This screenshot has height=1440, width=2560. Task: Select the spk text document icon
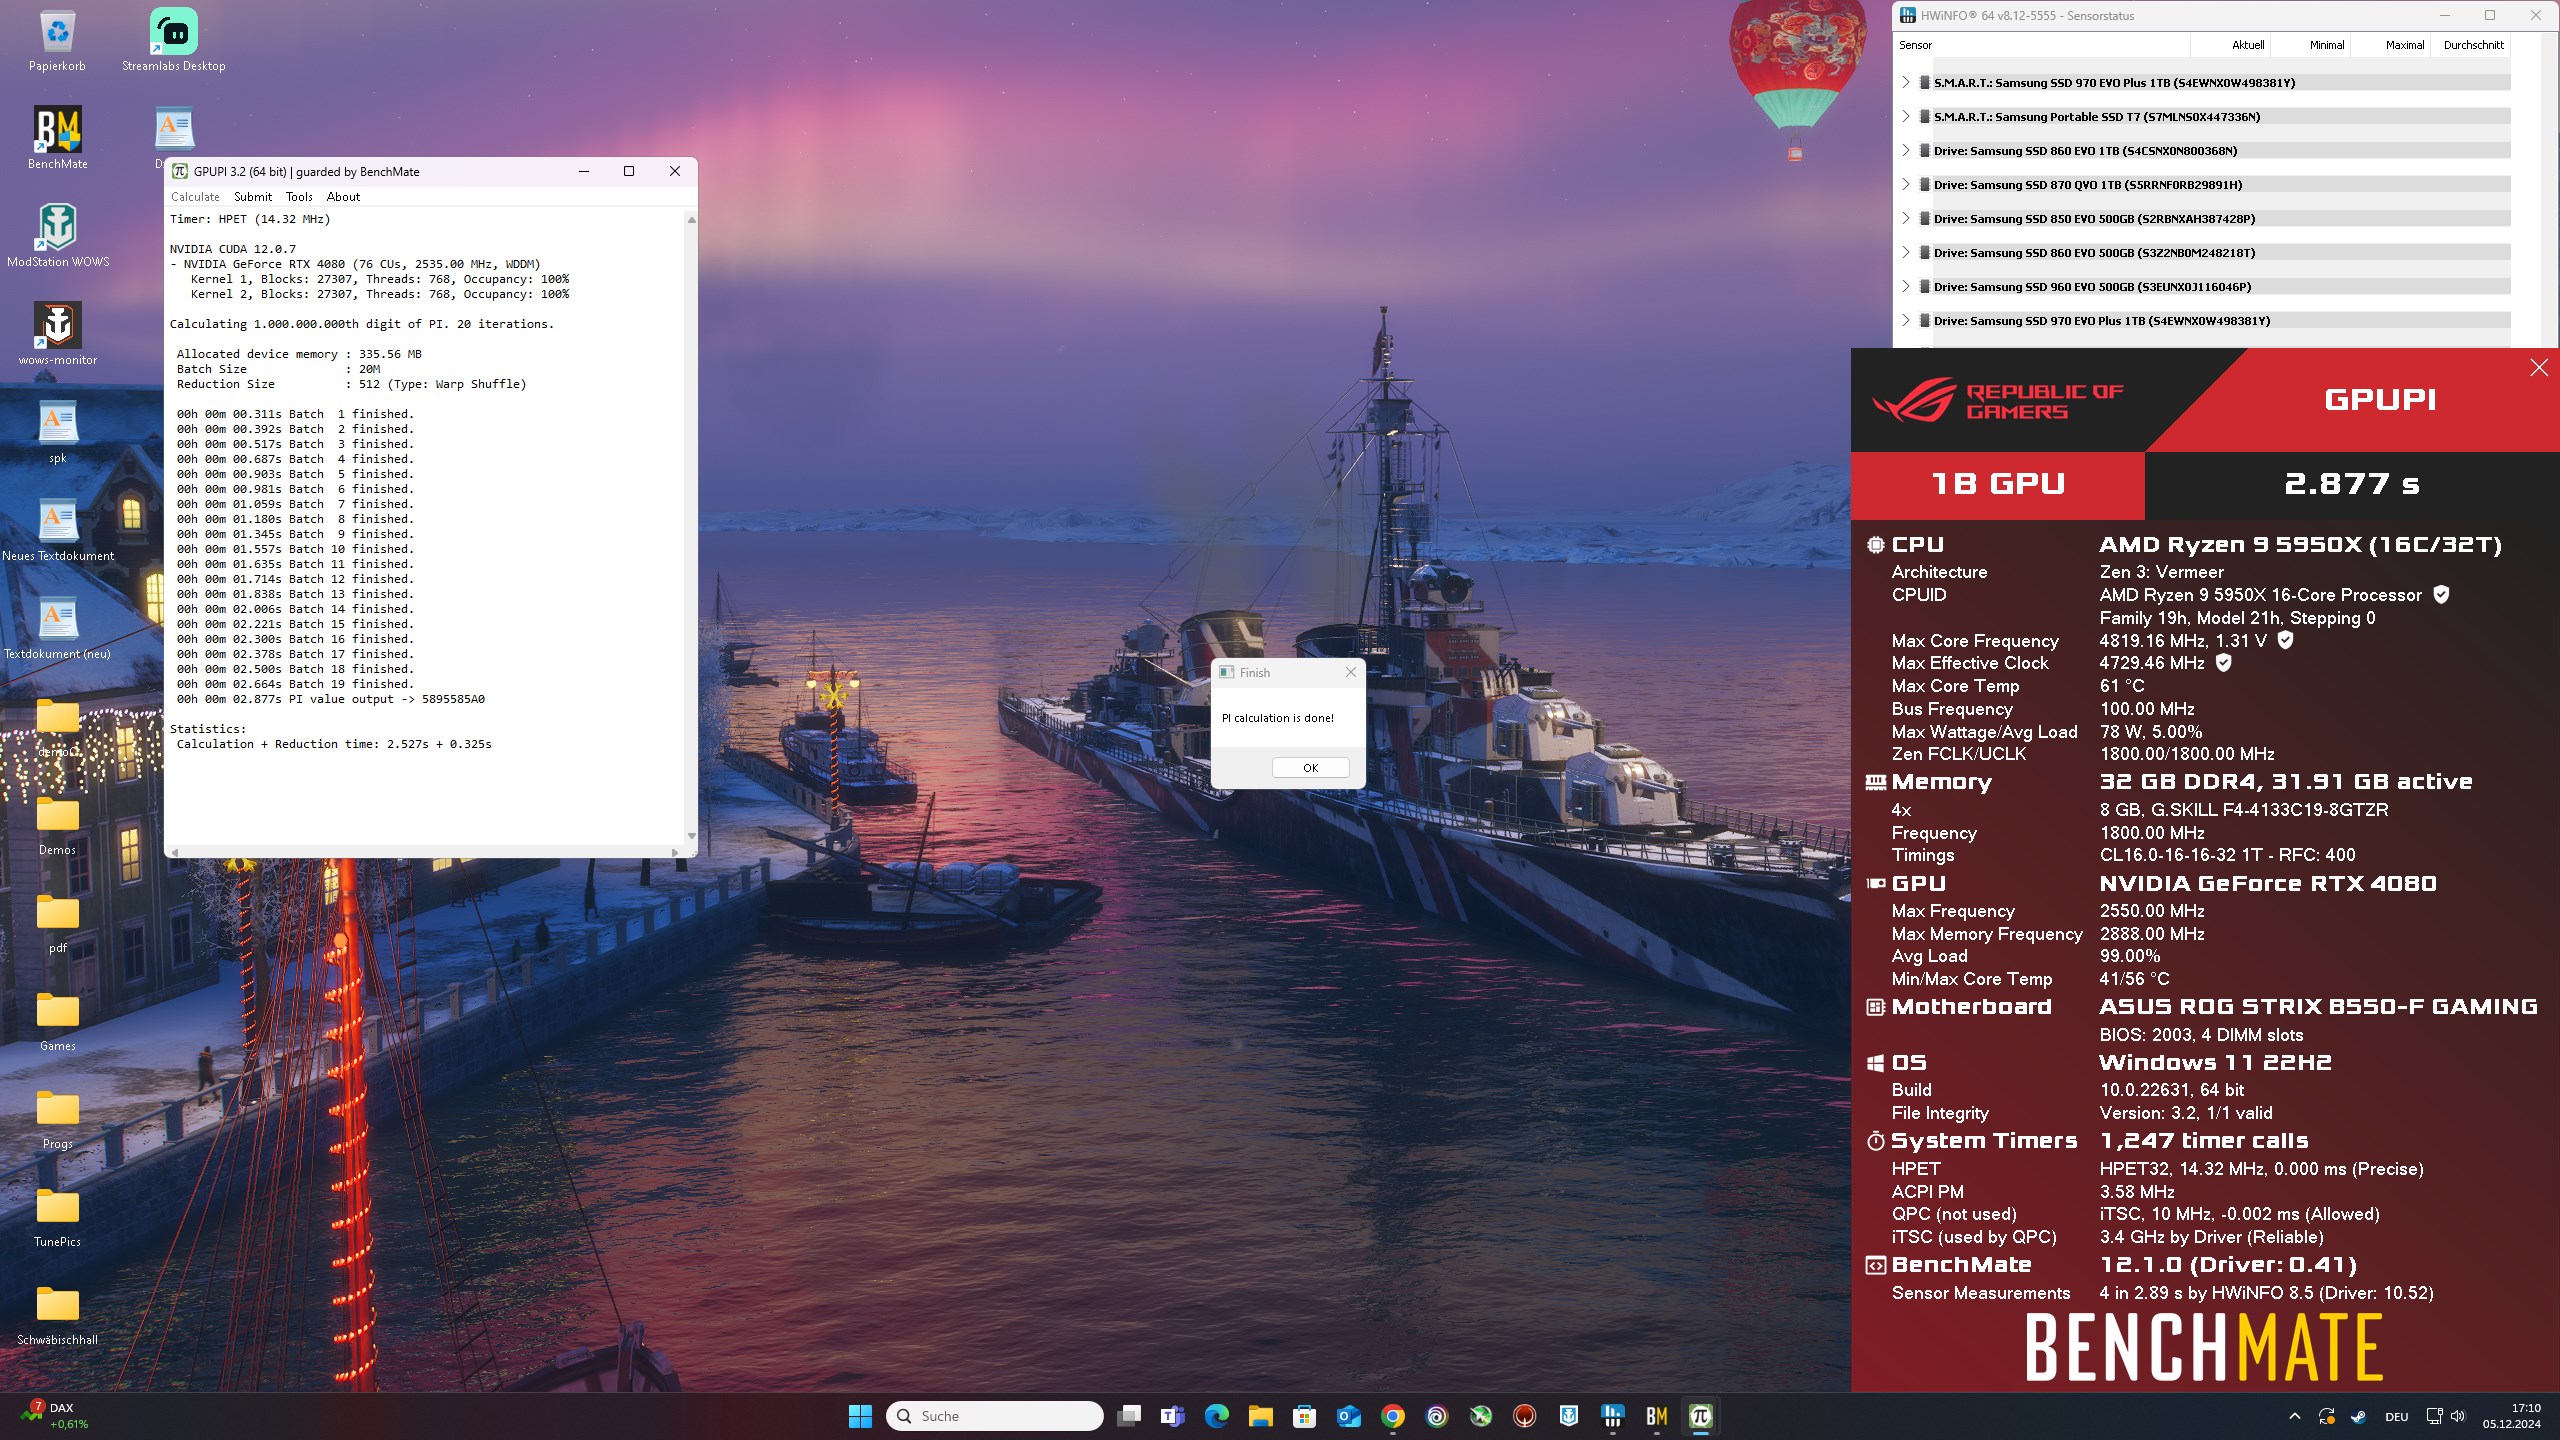pyautogui.click(x=57, y=432)
